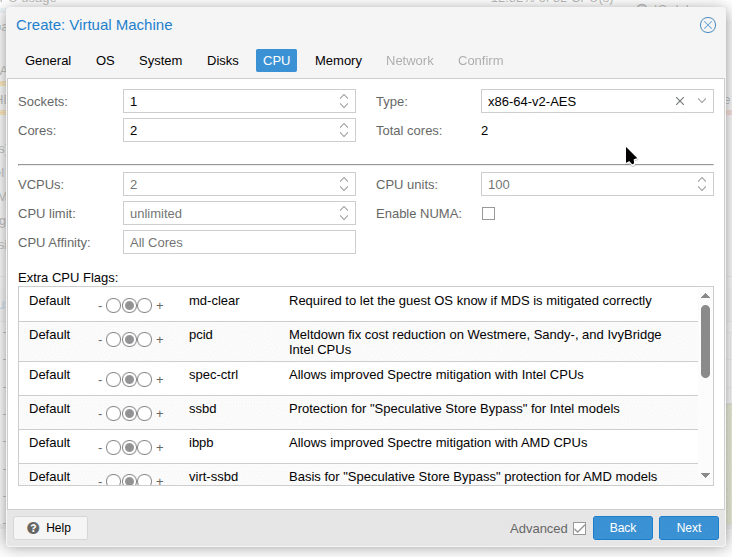Close the Create Virtual Machine dialog
This screenshot has height=557, width=732.
707,25
